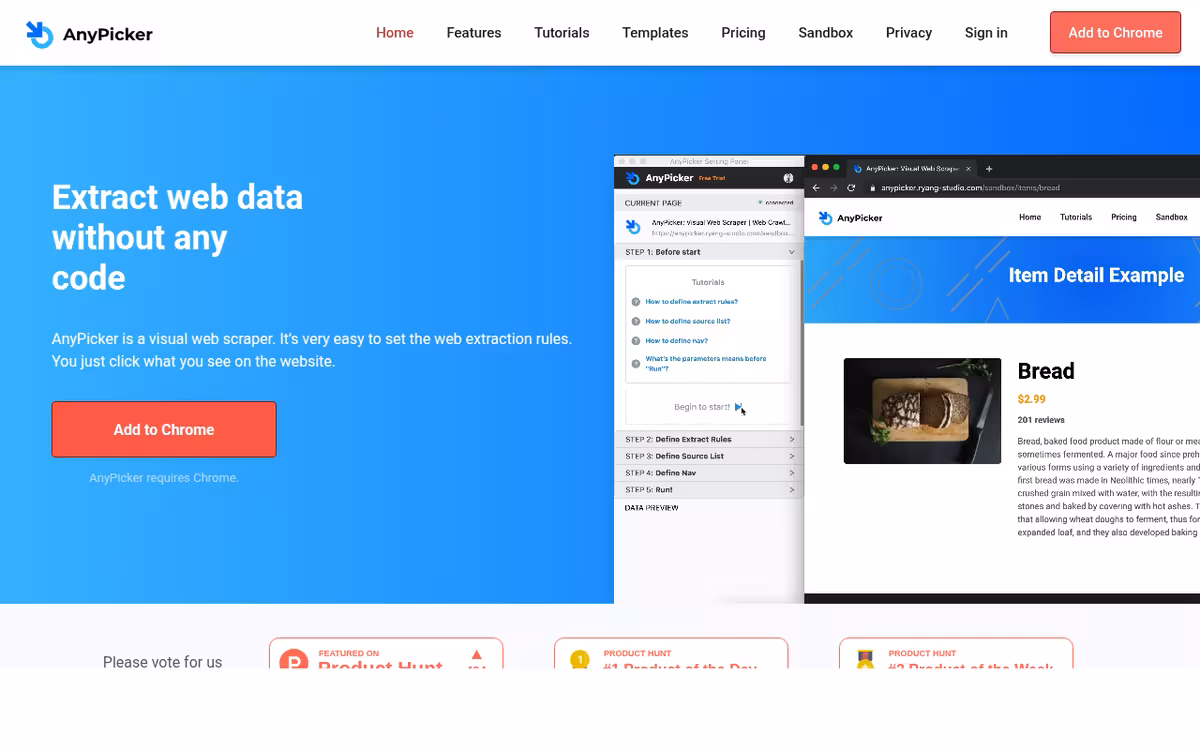Open the #1 Product of the Day badge
The image size is (1200, 750).
tap(671, 653)
